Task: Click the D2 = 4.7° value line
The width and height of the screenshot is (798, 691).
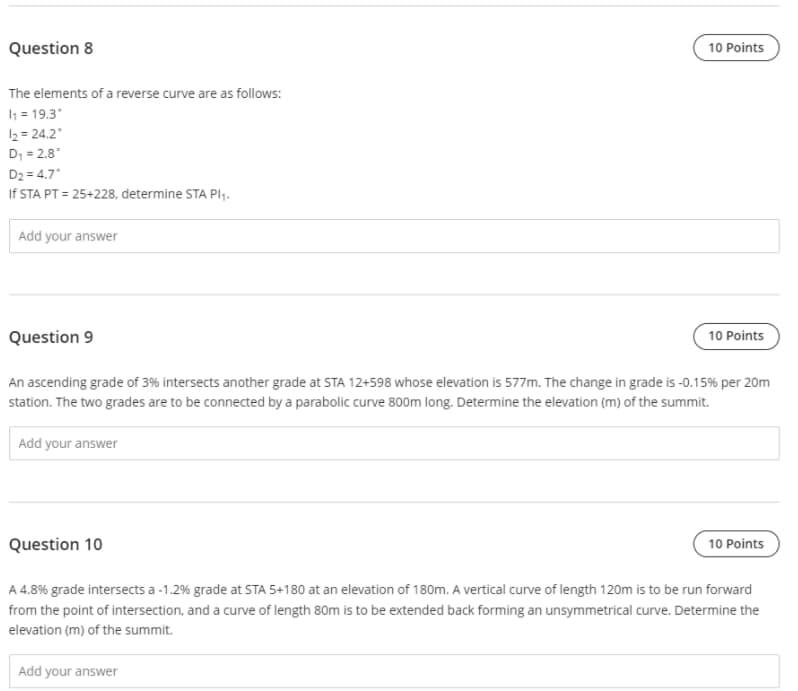Action: [x=34, y=174]
